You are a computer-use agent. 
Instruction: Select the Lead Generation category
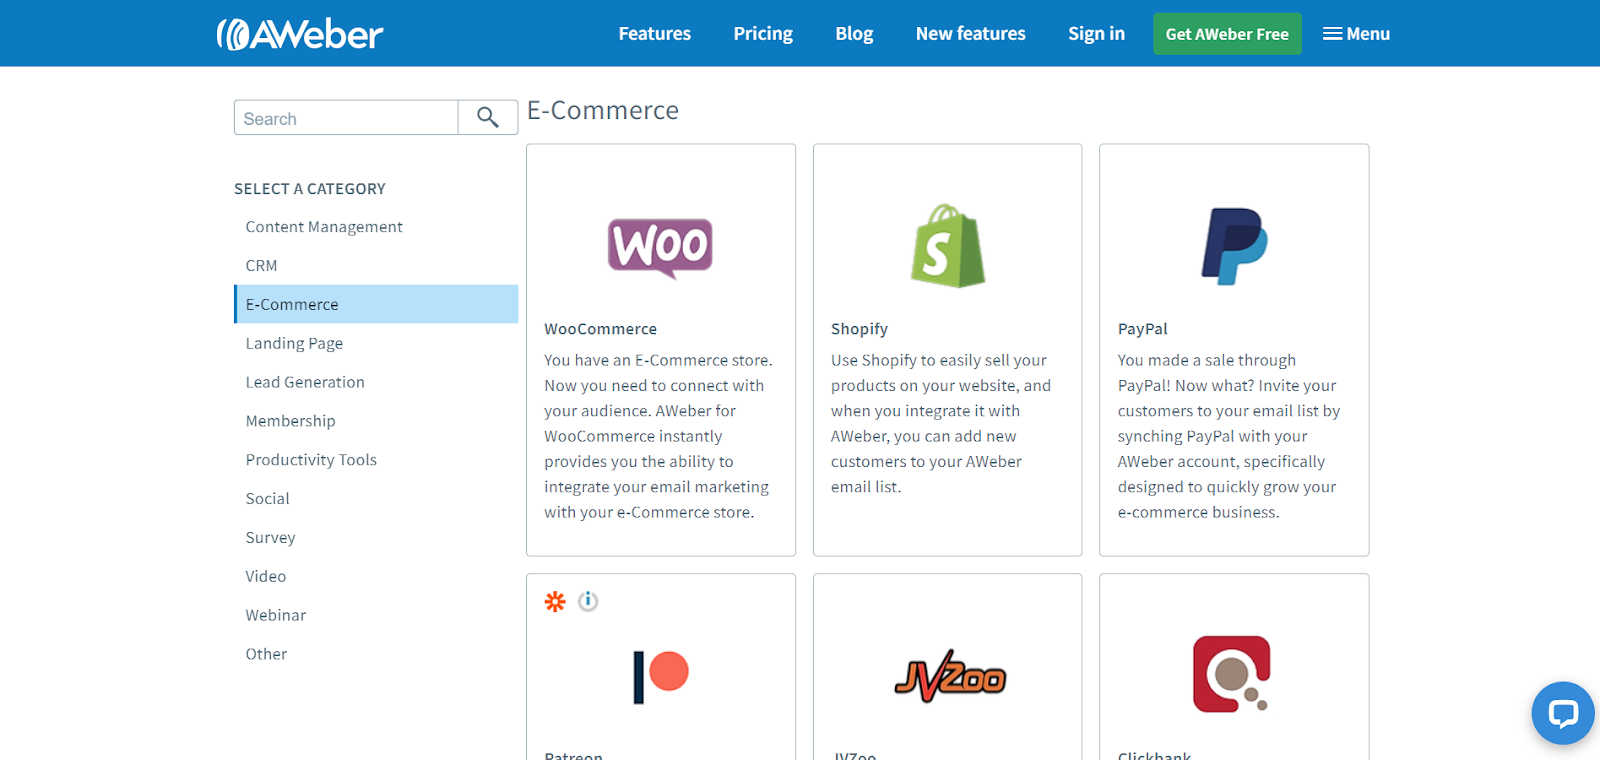(x=305, y=382)
